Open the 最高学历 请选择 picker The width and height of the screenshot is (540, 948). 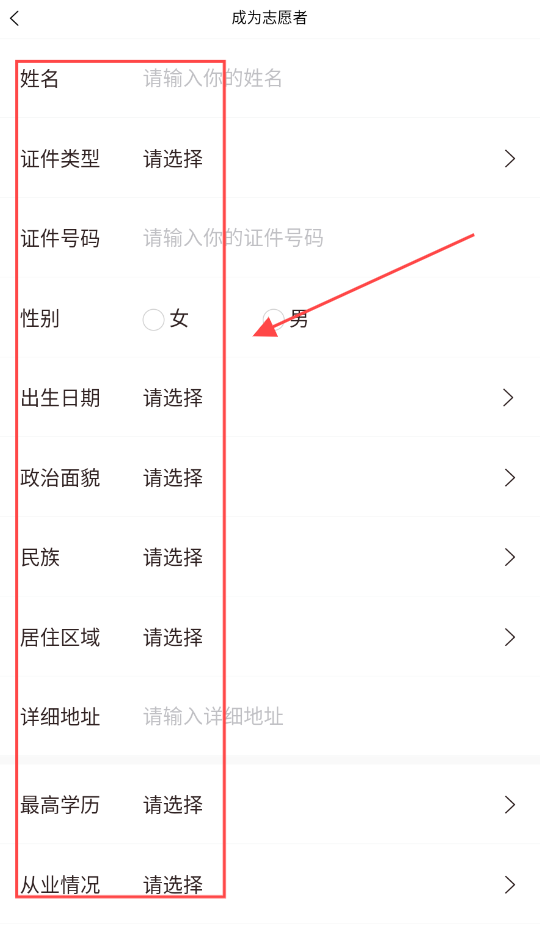pyautogui.click(x=173, y=805)
